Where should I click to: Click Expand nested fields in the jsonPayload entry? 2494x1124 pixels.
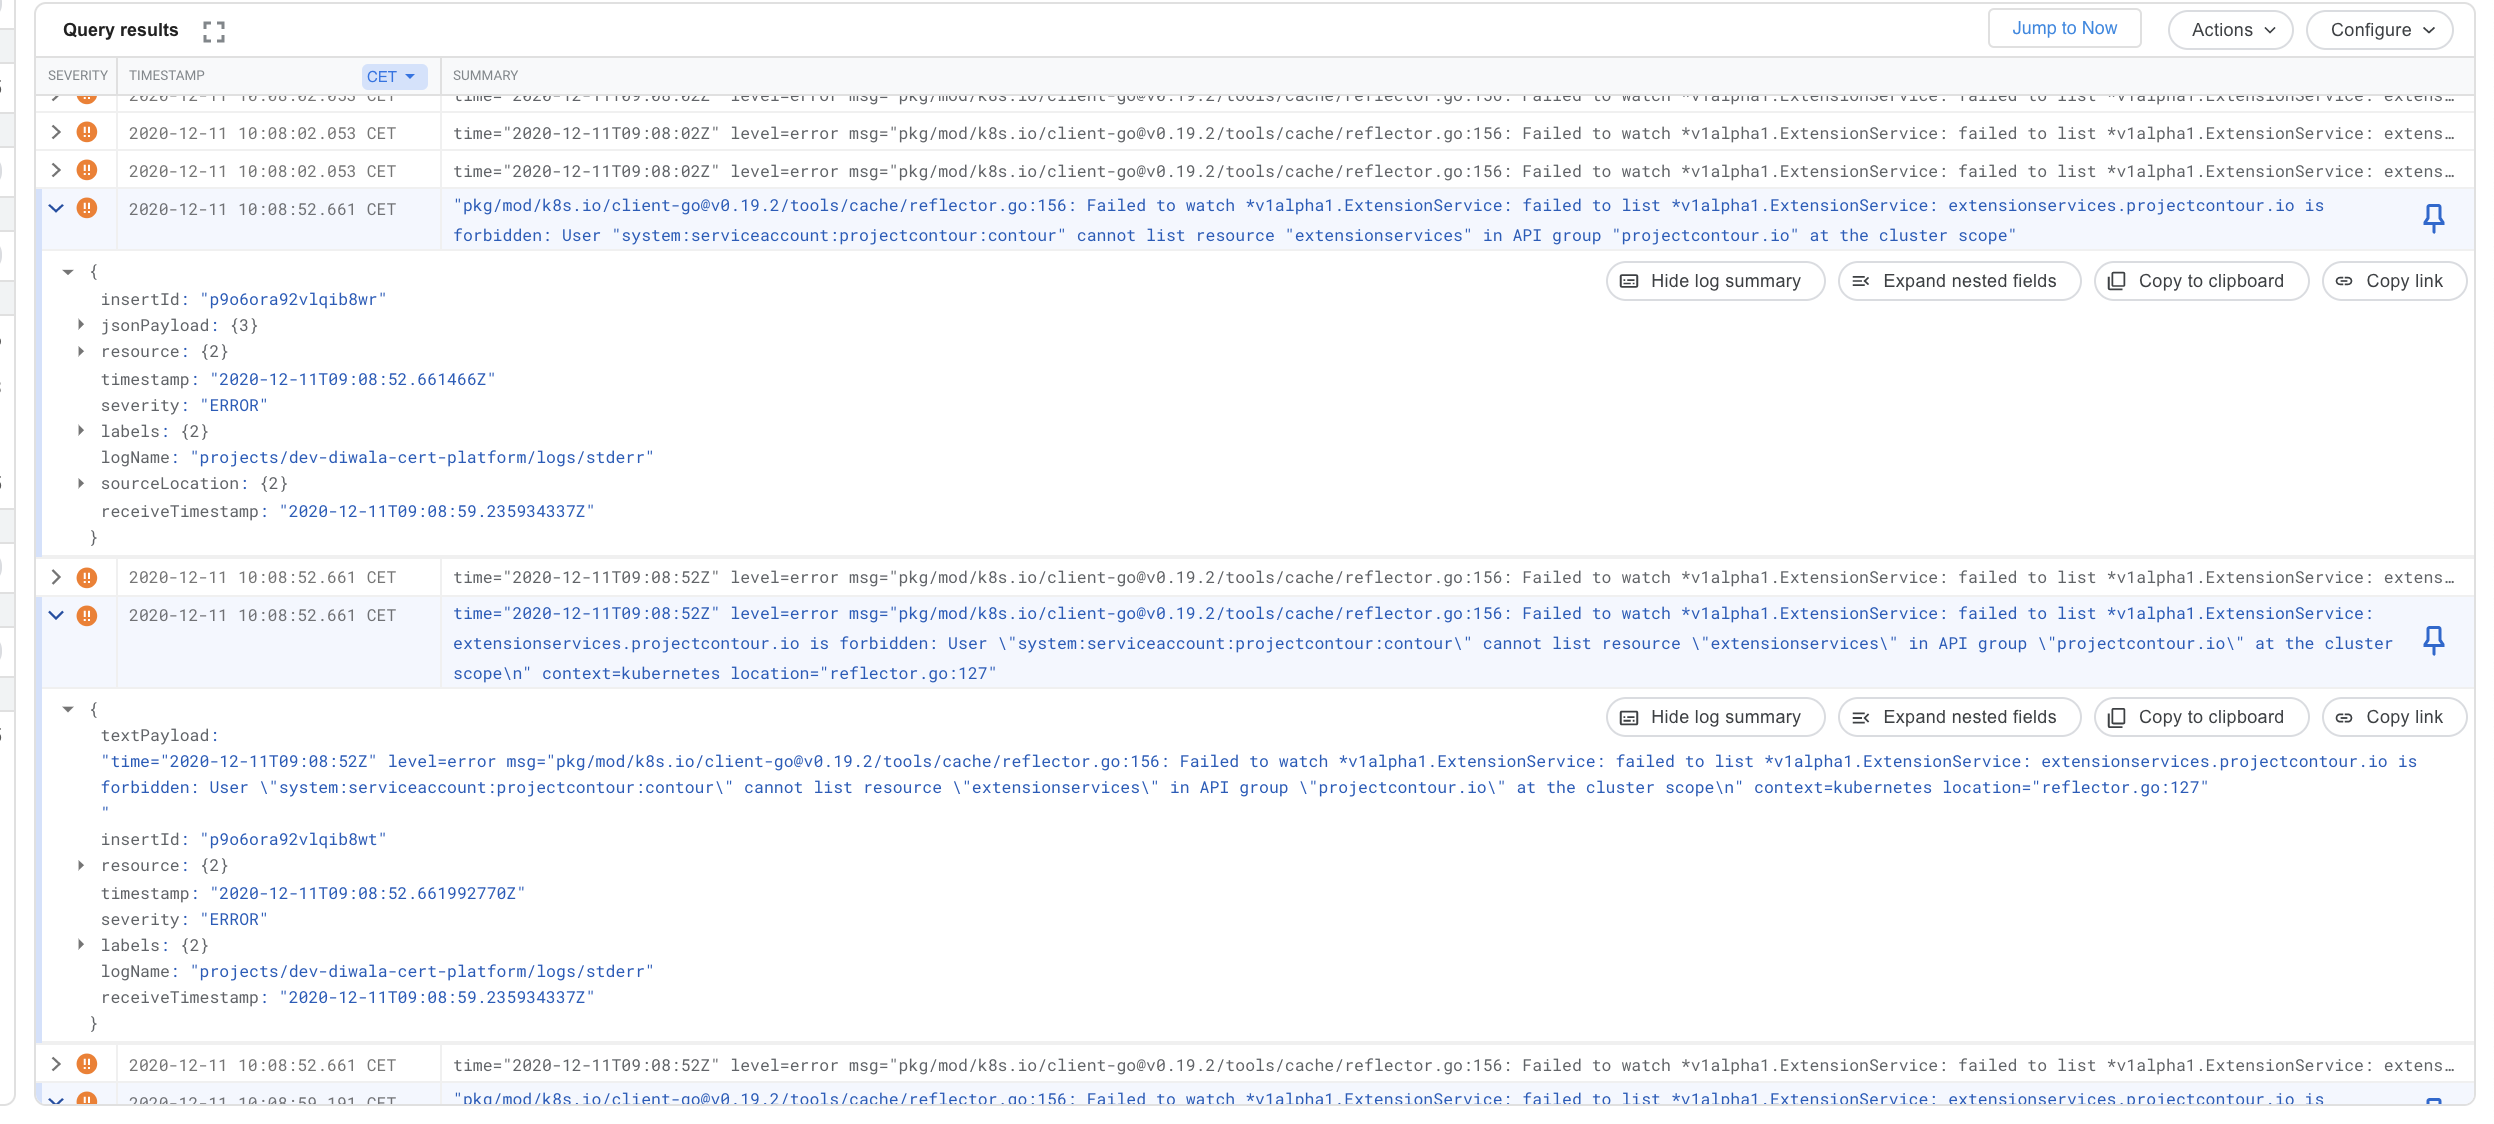click(1959, 281)
